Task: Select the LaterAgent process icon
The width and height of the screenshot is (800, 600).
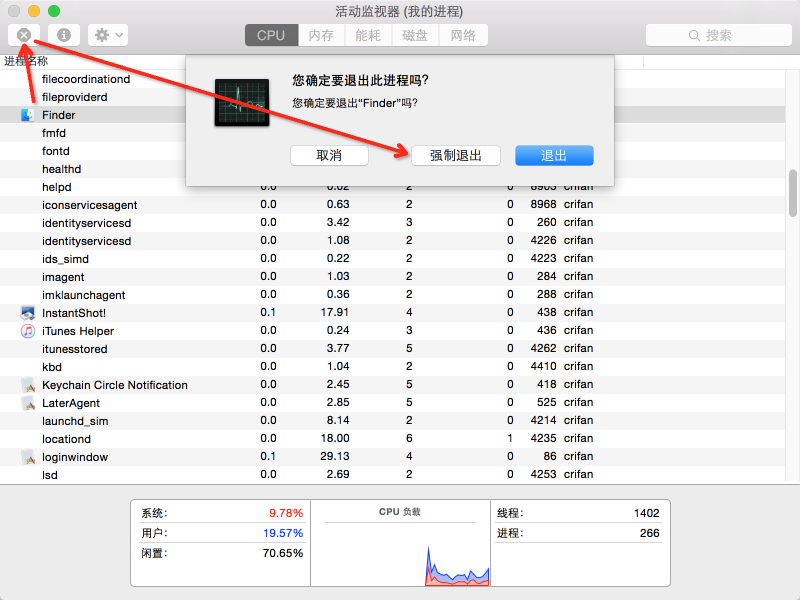Action: click(28, 403)
